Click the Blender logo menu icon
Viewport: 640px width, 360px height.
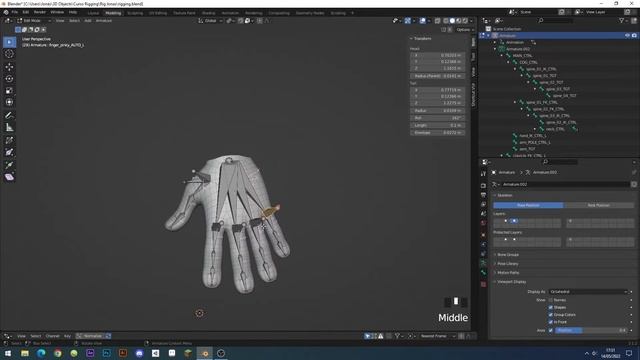[x=6, y=13]
